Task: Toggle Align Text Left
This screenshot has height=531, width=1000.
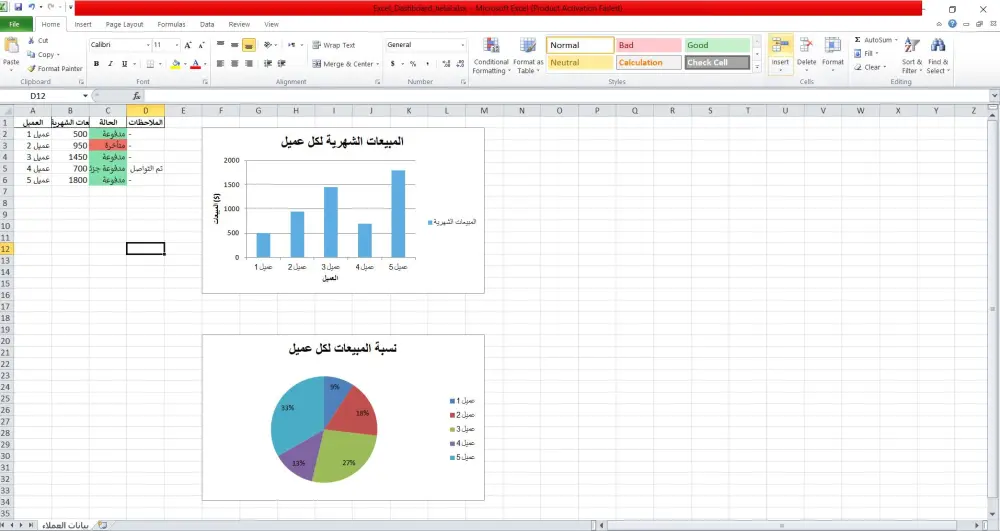Action: (x=220, y=64)
